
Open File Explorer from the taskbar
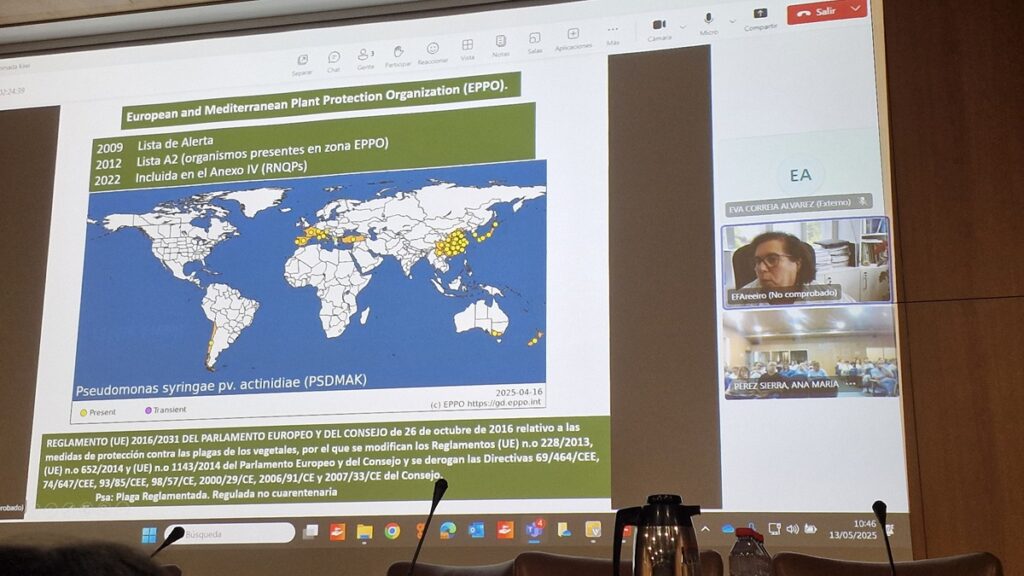364,532
